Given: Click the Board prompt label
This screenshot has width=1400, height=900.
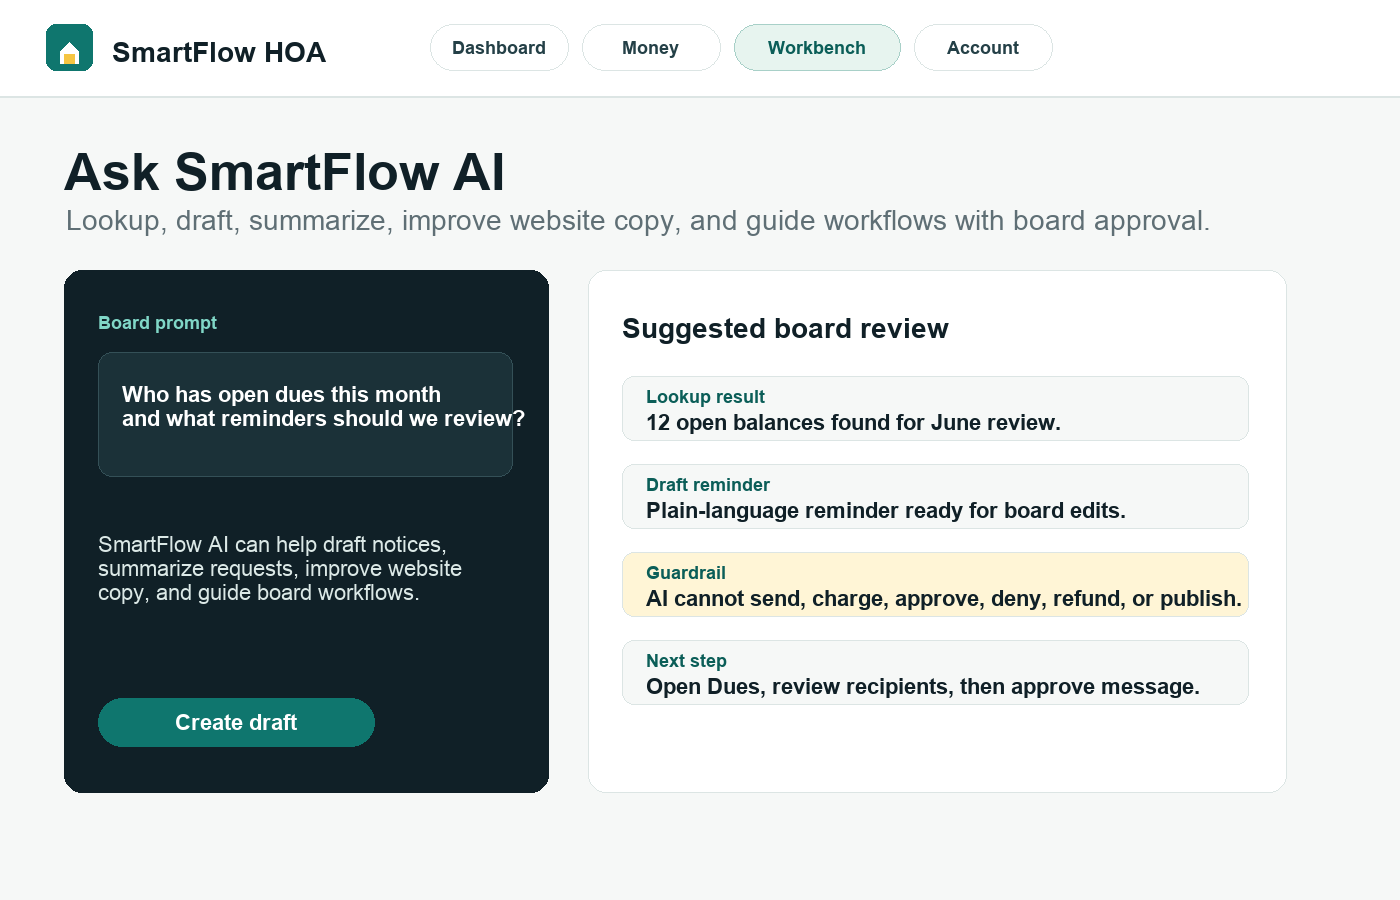Looking at the screenshot, I should [157, 323].
